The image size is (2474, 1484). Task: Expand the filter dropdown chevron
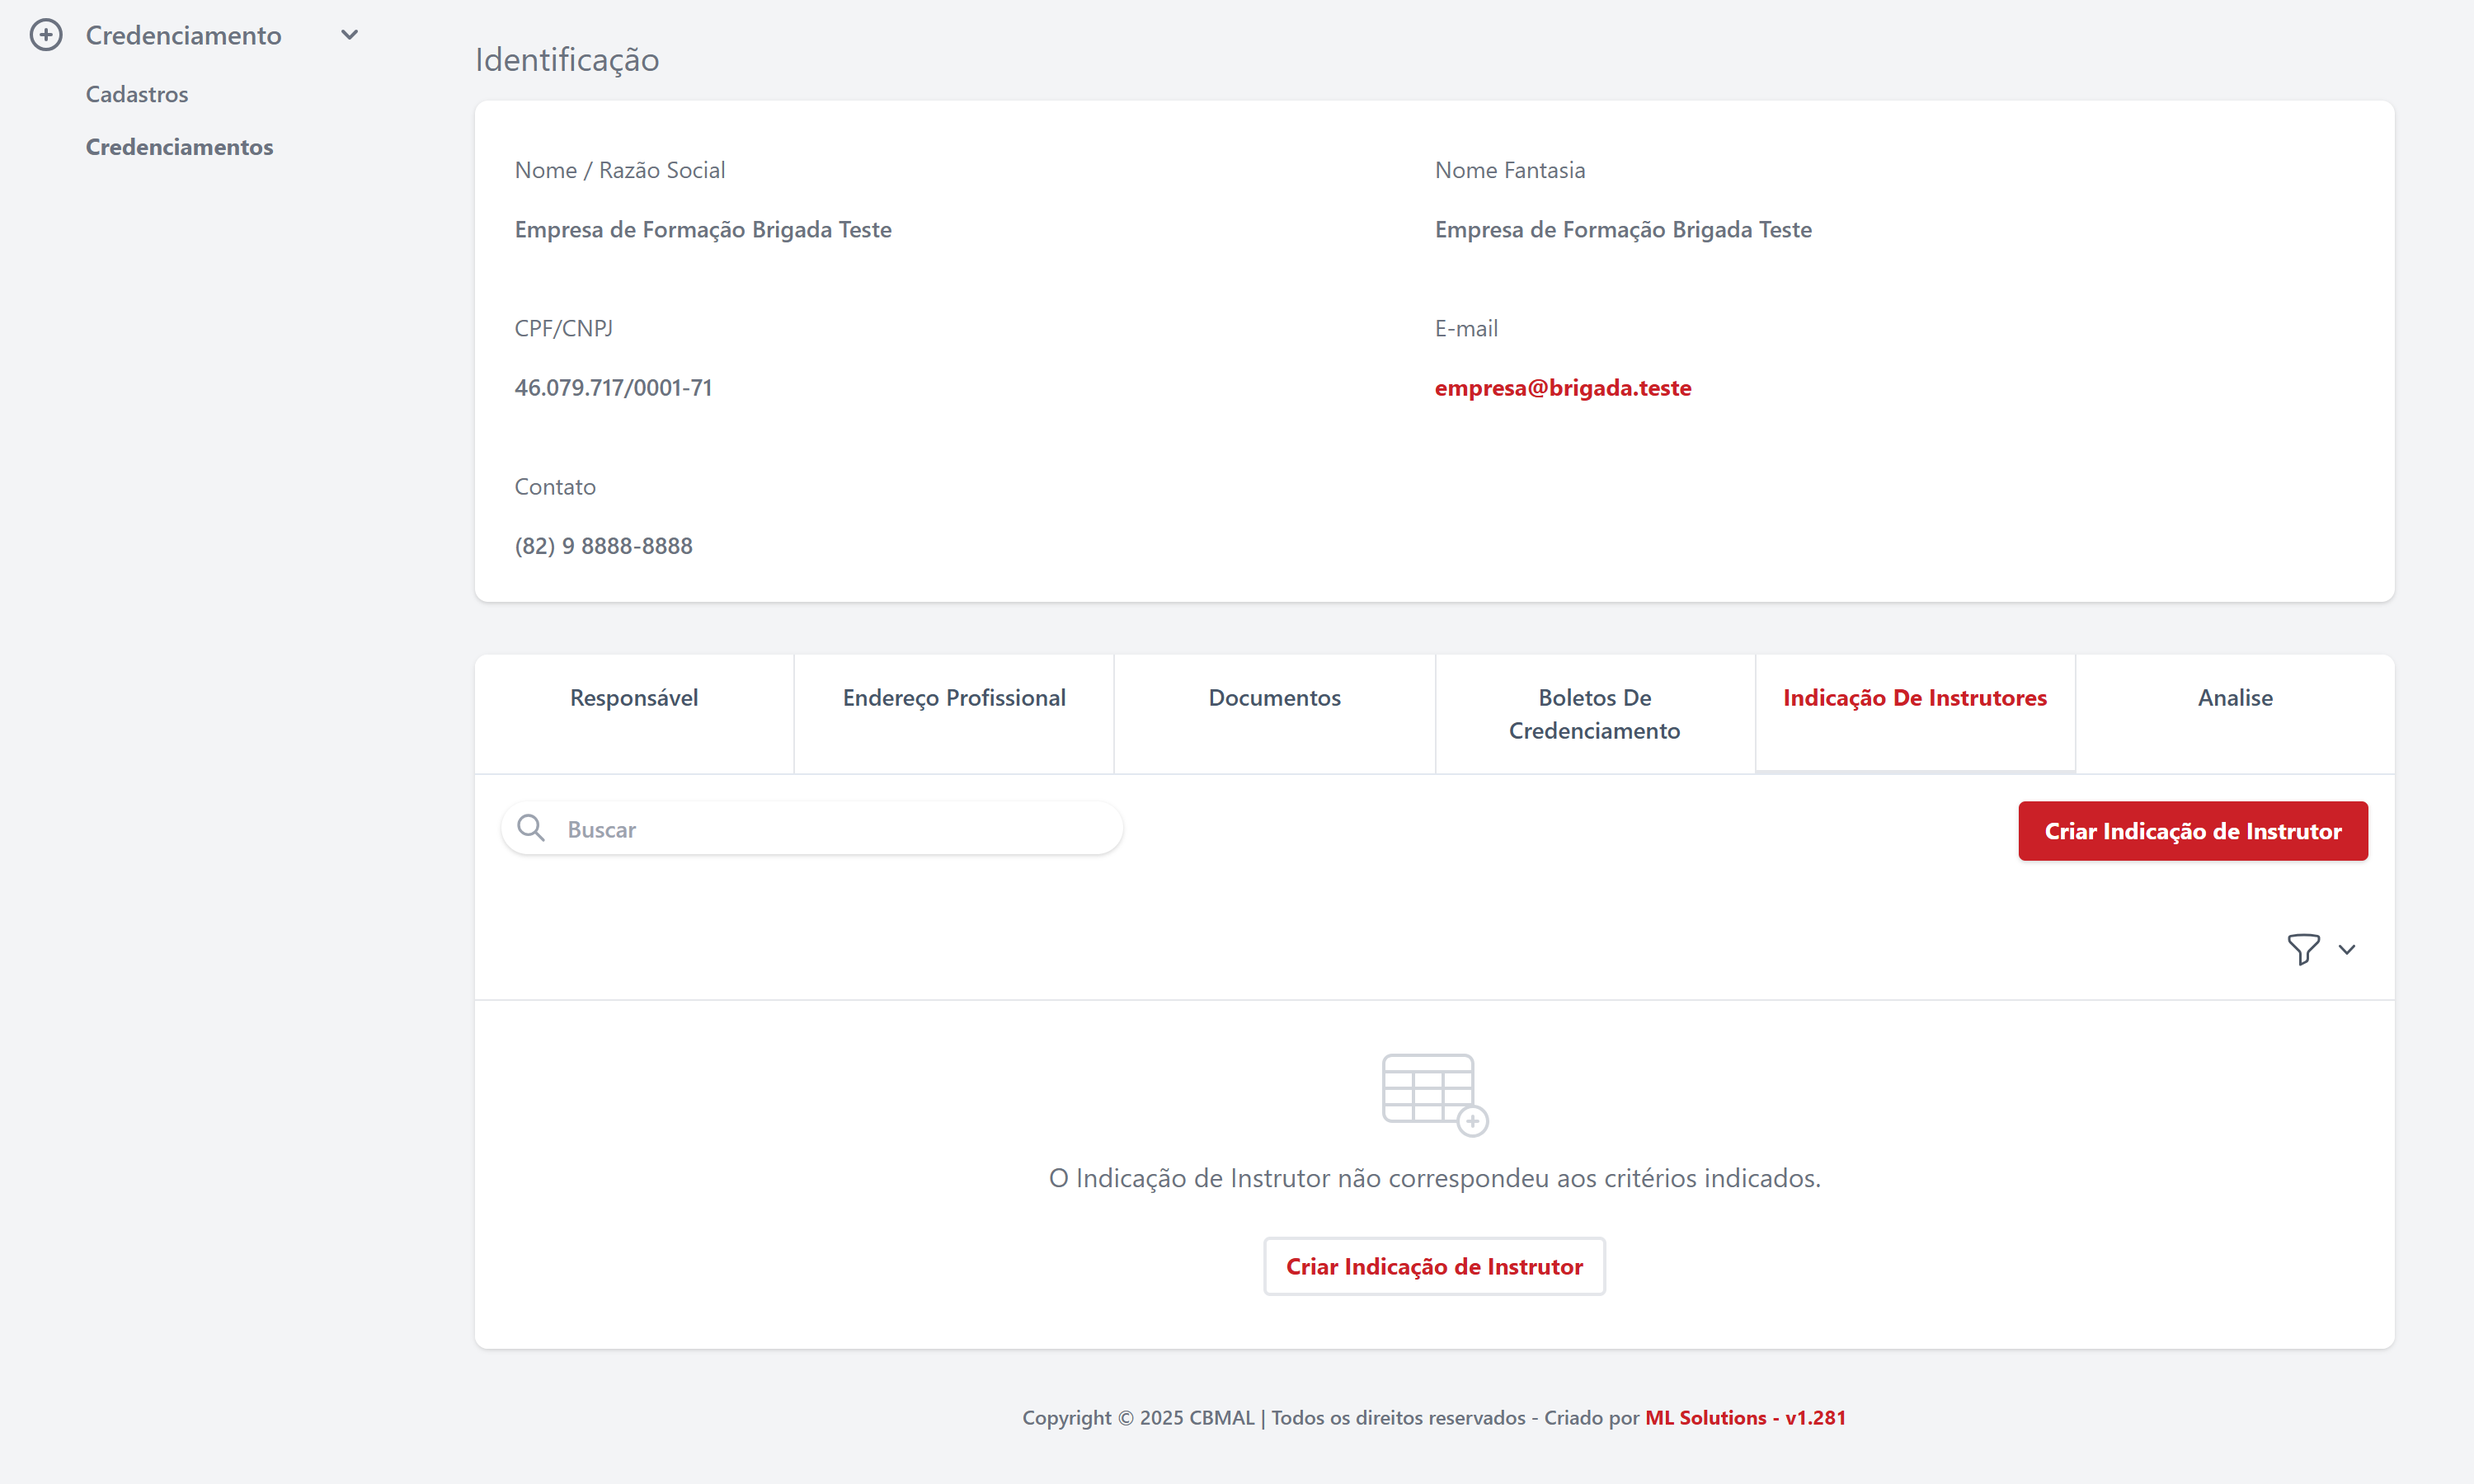tap(2347, 950)
